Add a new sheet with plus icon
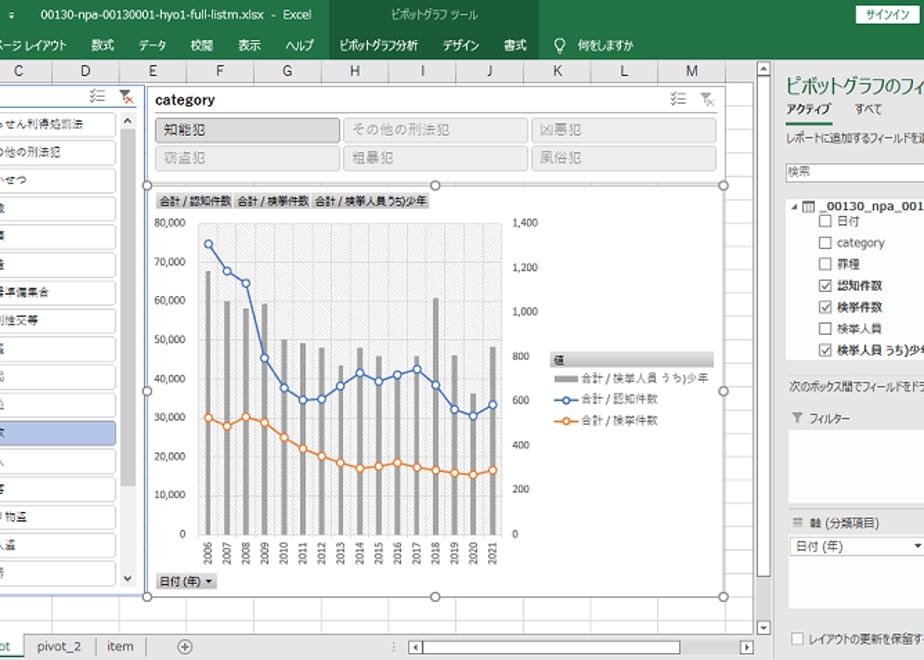 pyautogui.click(x=184, y=646)
